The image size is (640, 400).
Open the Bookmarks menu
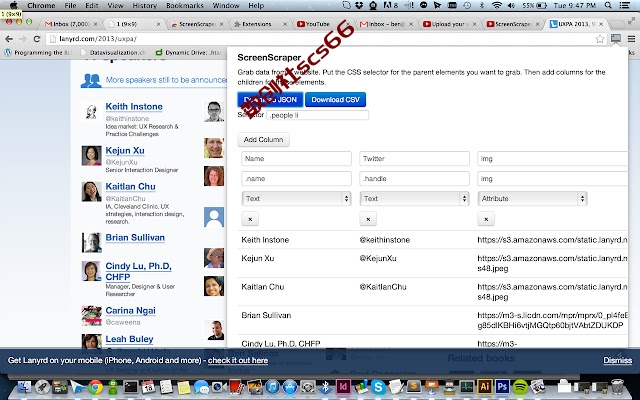coord(184,5)
